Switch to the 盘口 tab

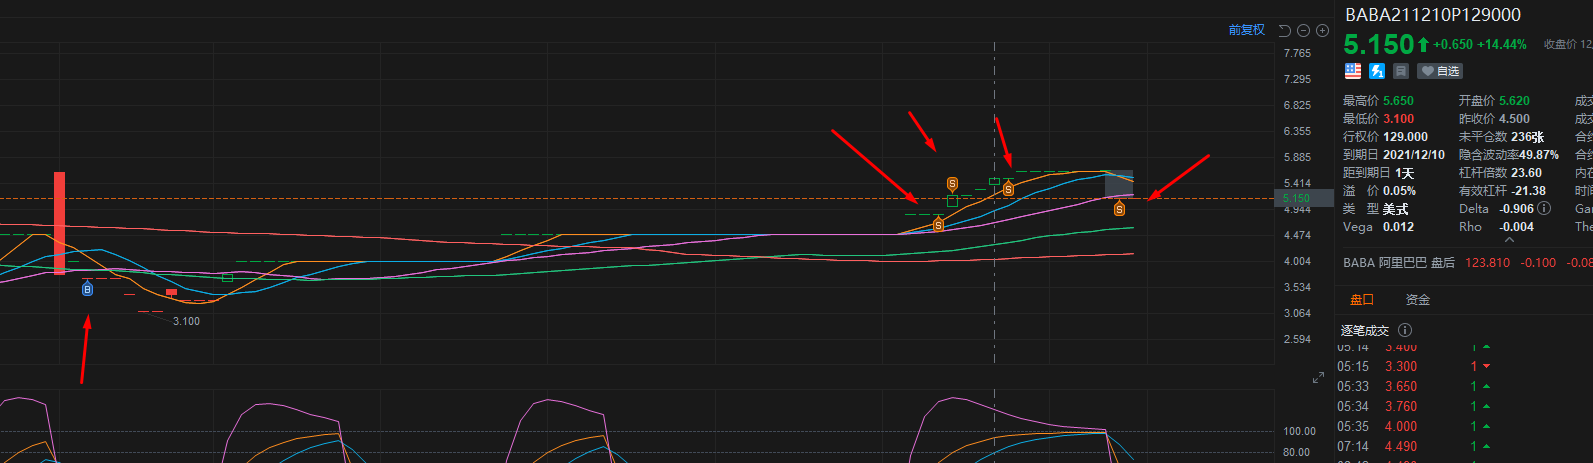1362,299
